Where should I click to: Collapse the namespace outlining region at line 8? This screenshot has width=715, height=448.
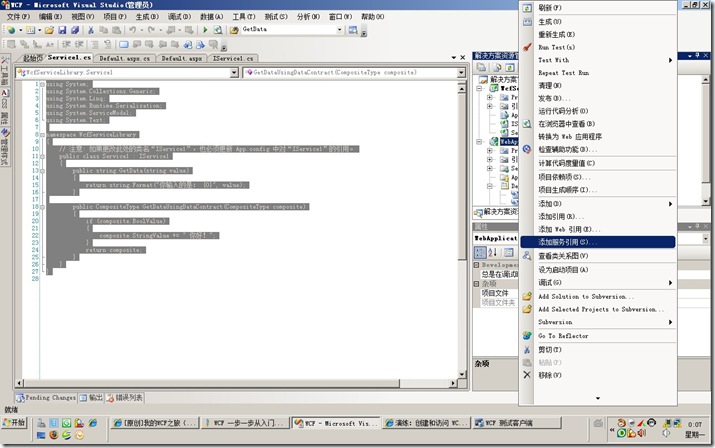tap(42, 135)
